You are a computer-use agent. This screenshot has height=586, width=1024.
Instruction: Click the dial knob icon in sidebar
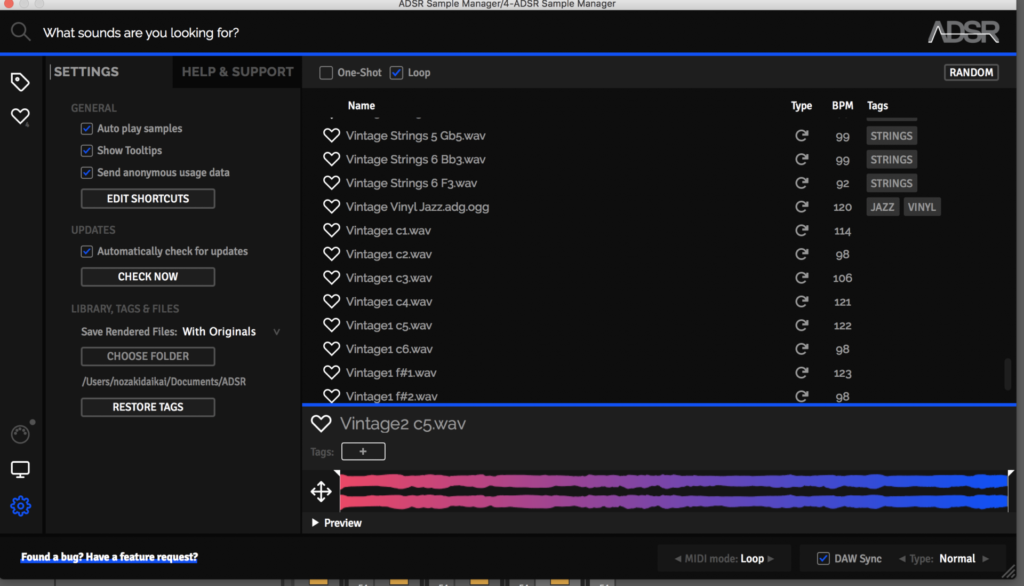pyautogui.click(x=20, y=434)
